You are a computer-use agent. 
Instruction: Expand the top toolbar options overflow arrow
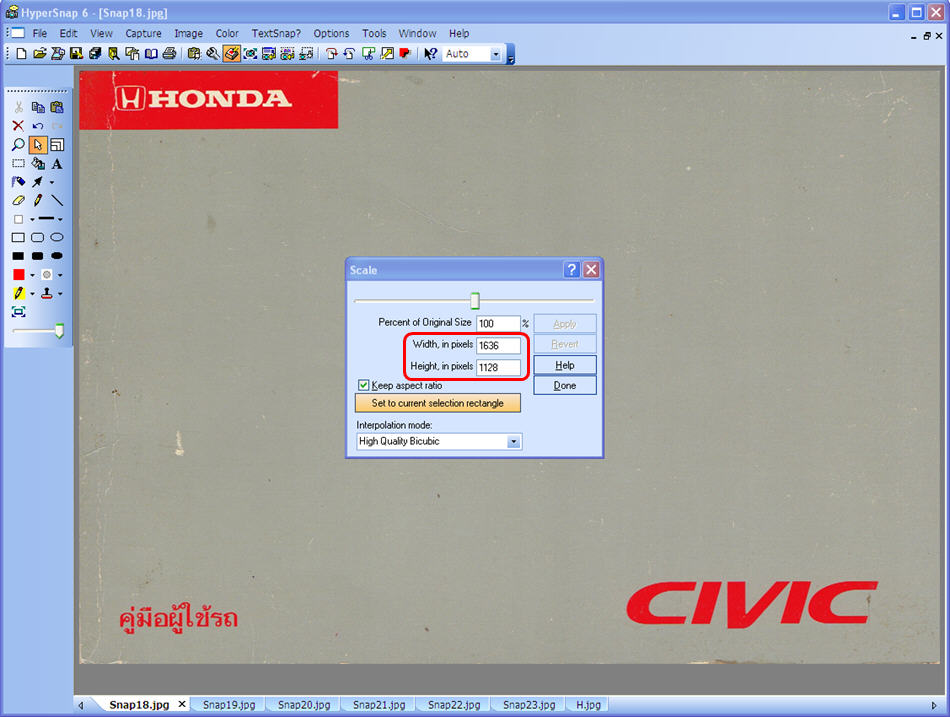click(511, 58)
